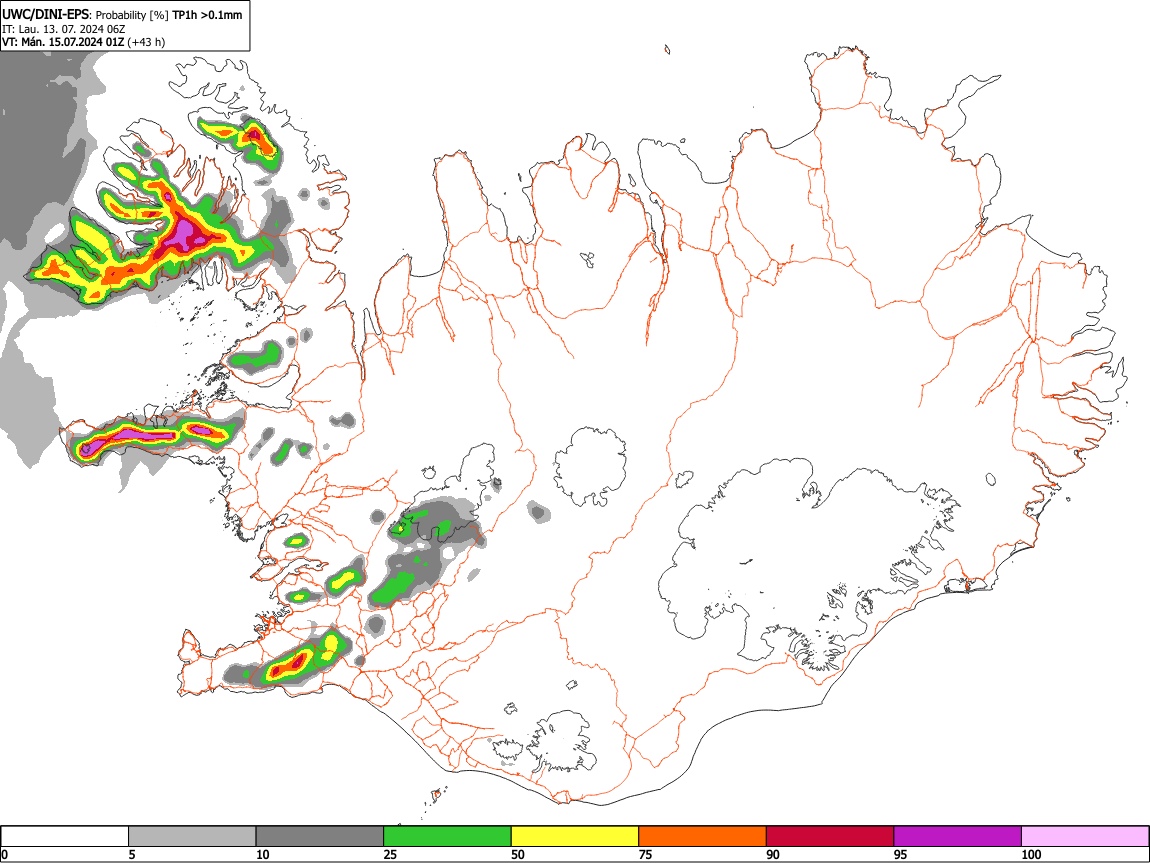Click the white 0–5% legend swatch
1150x863 pixels.
coord(65,836)
